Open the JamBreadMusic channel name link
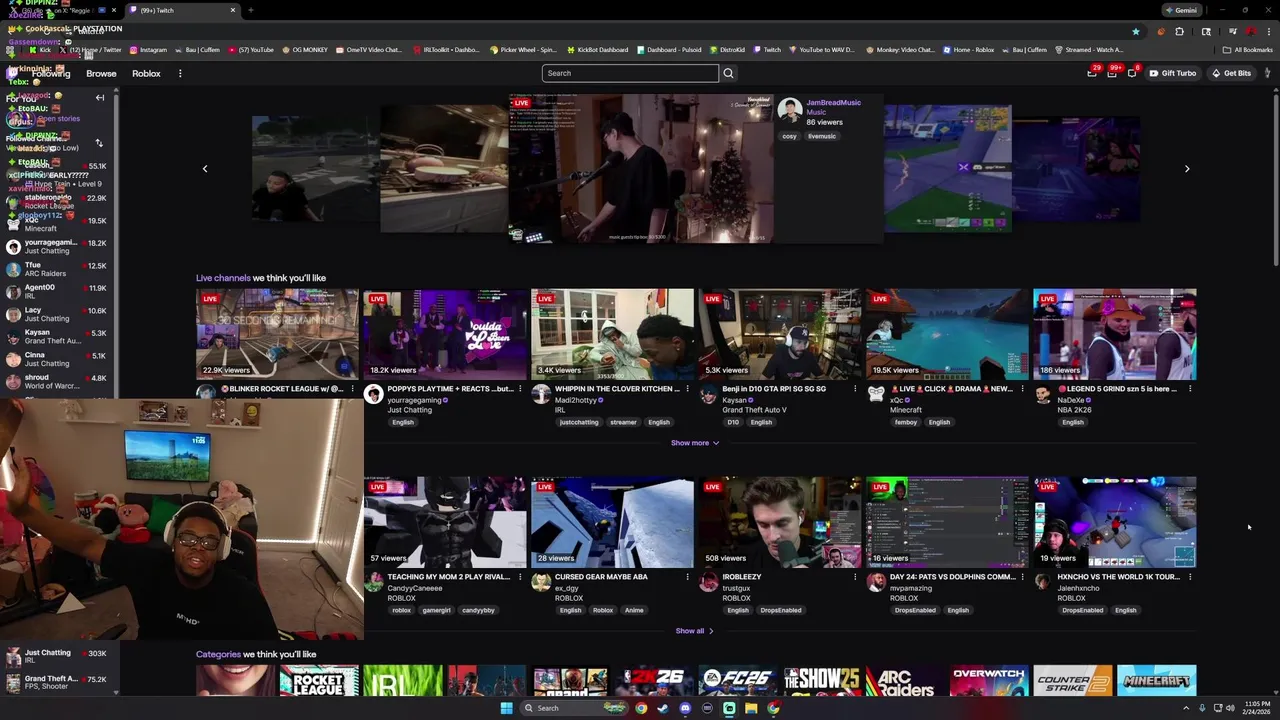The width and height of the screenshot is (1280, 720). [x=833, y=102]
